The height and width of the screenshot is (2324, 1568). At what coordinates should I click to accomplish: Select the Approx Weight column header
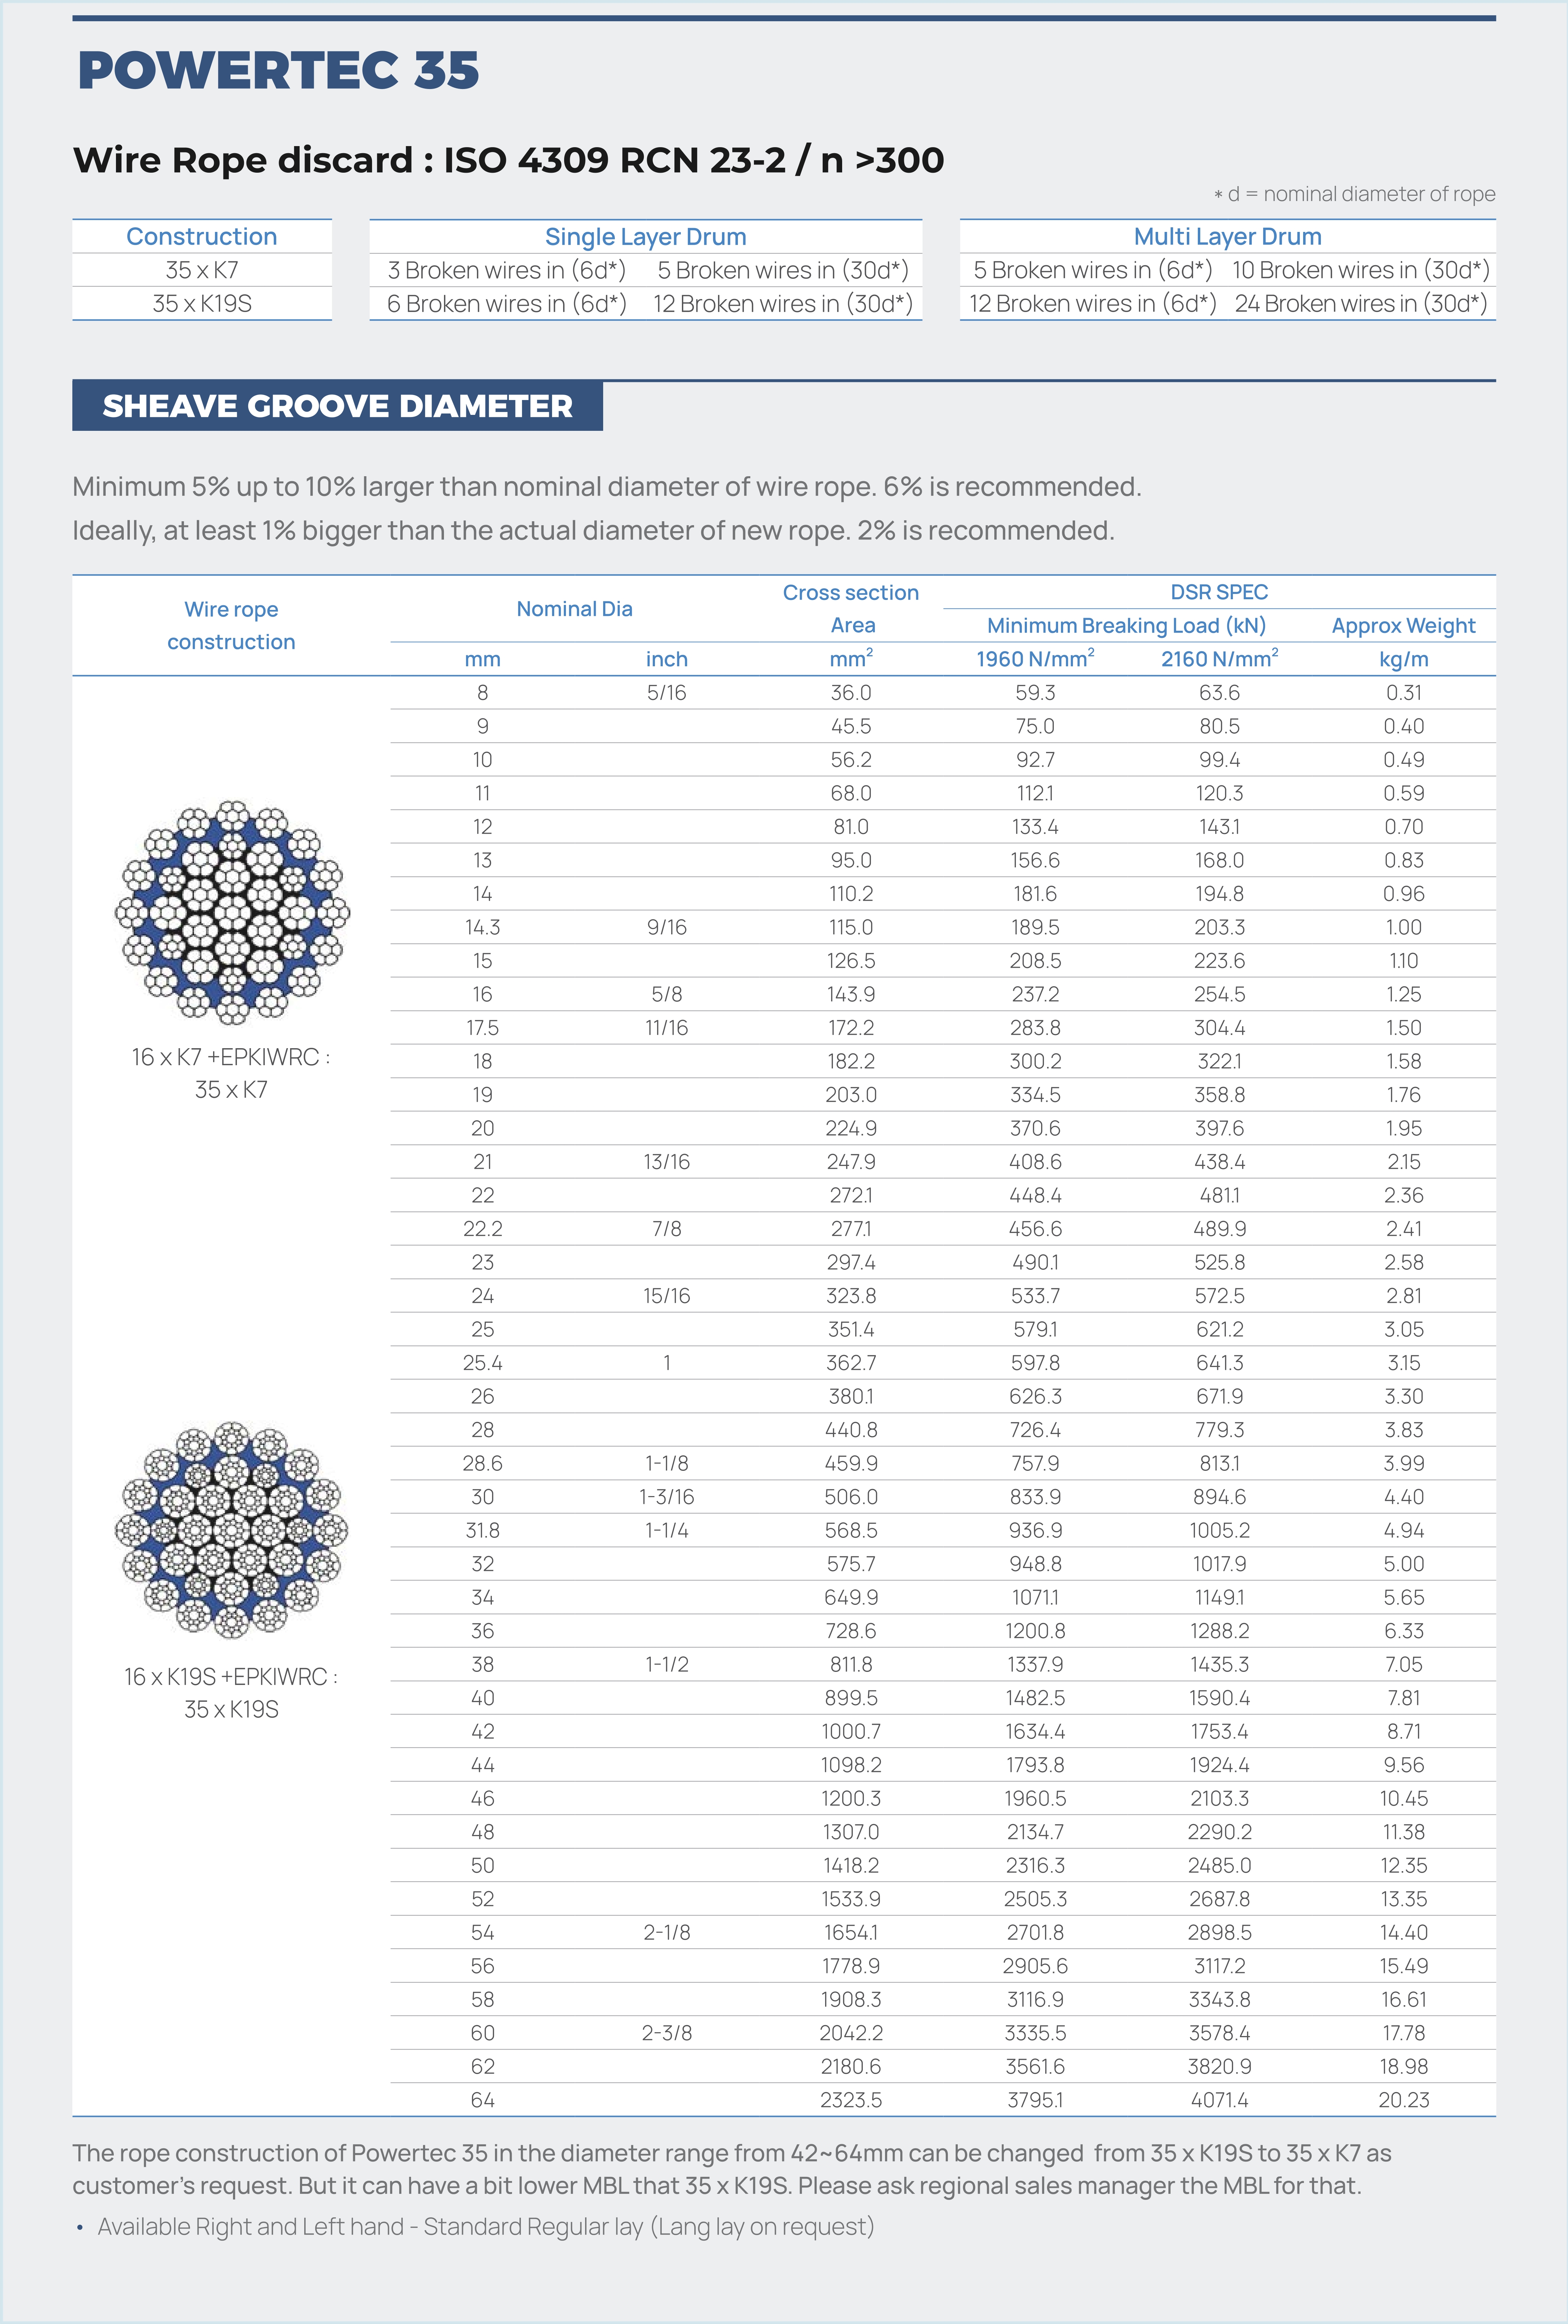click(x=1403, y=626)
